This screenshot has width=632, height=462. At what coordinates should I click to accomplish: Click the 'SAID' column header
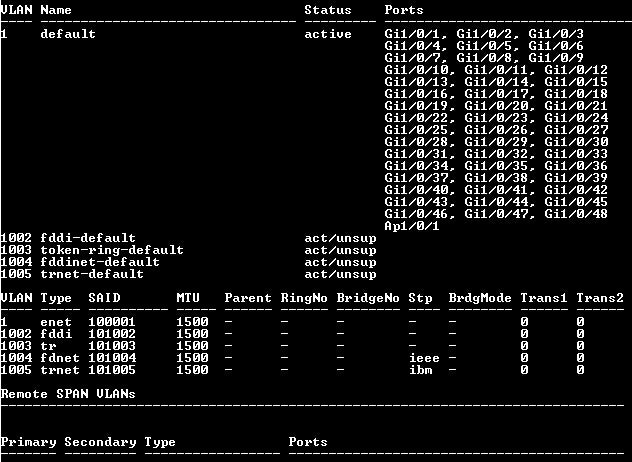(x=104, y=298)
